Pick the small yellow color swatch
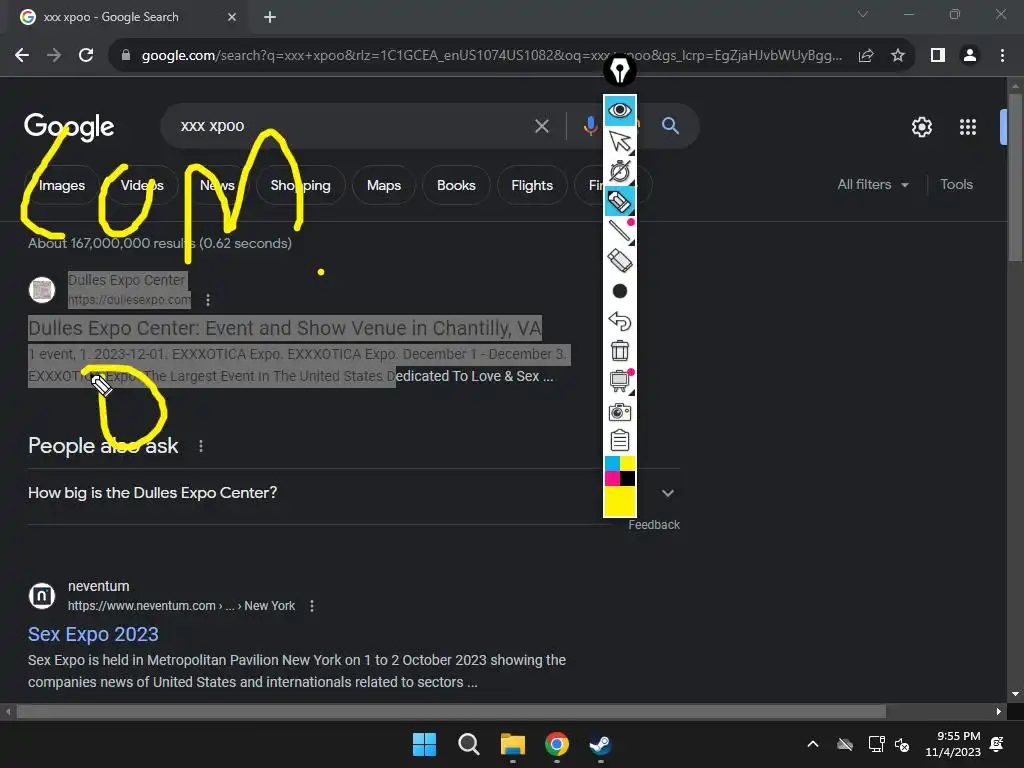The image size is (1024, 768). pos(627,464)
